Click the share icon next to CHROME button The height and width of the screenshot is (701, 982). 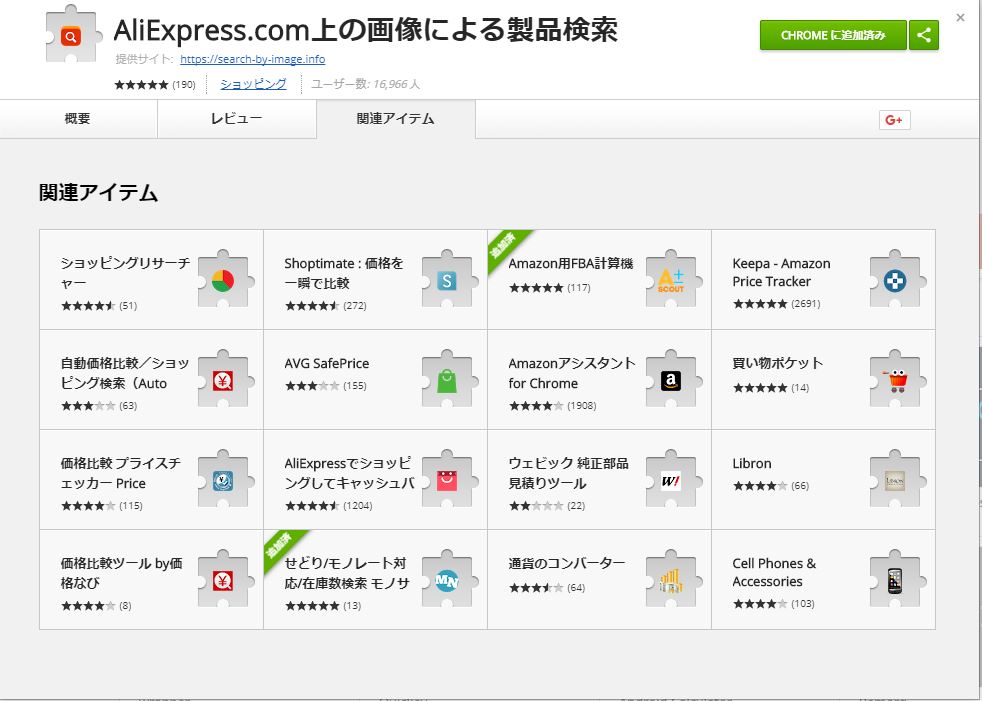coord(924,35)
